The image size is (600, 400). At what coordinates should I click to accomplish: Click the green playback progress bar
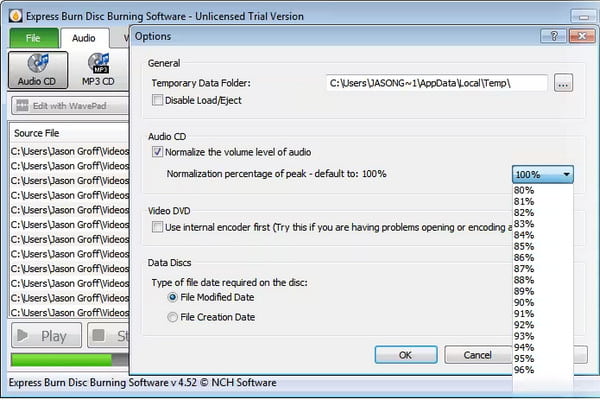(x=61, y=360)
